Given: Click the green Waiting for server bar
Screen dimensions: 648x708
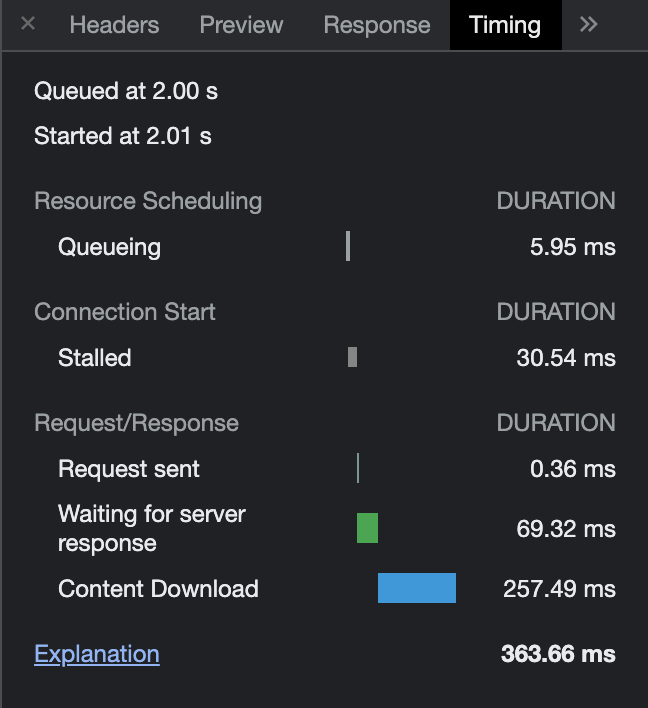Looking at the screenshot, I should coord(367,528).
